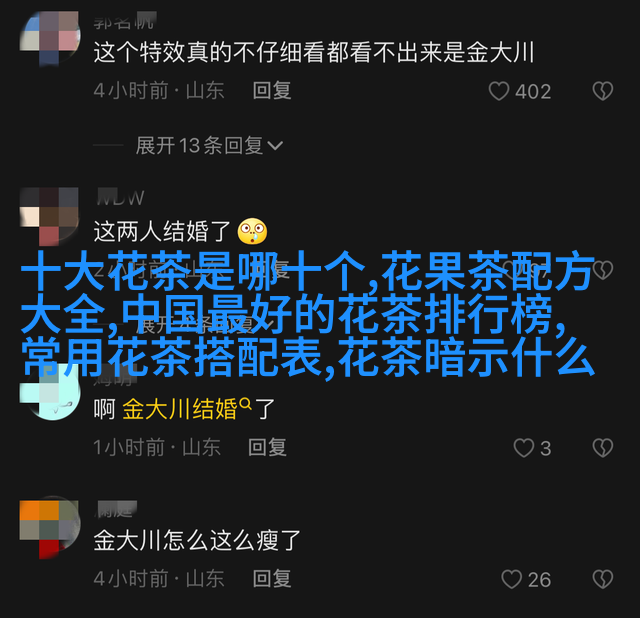Viewport: 640px width, 618px height.
Task: Open the highlighted 金大川结婚 search link
Action: coord(180,409)
